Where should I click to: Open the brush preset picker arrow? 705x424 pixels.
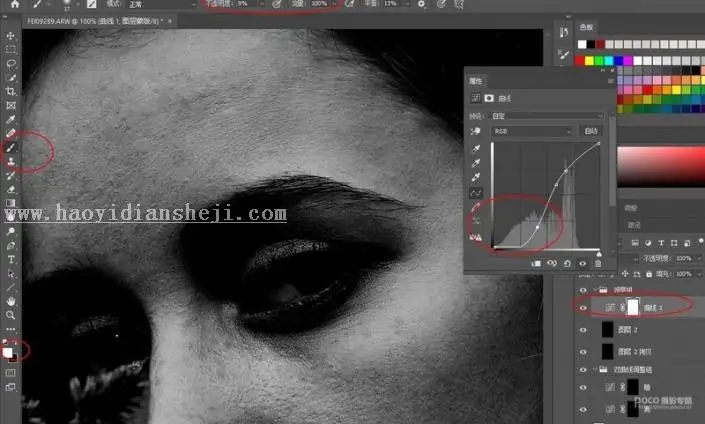(x=77, y=4)
